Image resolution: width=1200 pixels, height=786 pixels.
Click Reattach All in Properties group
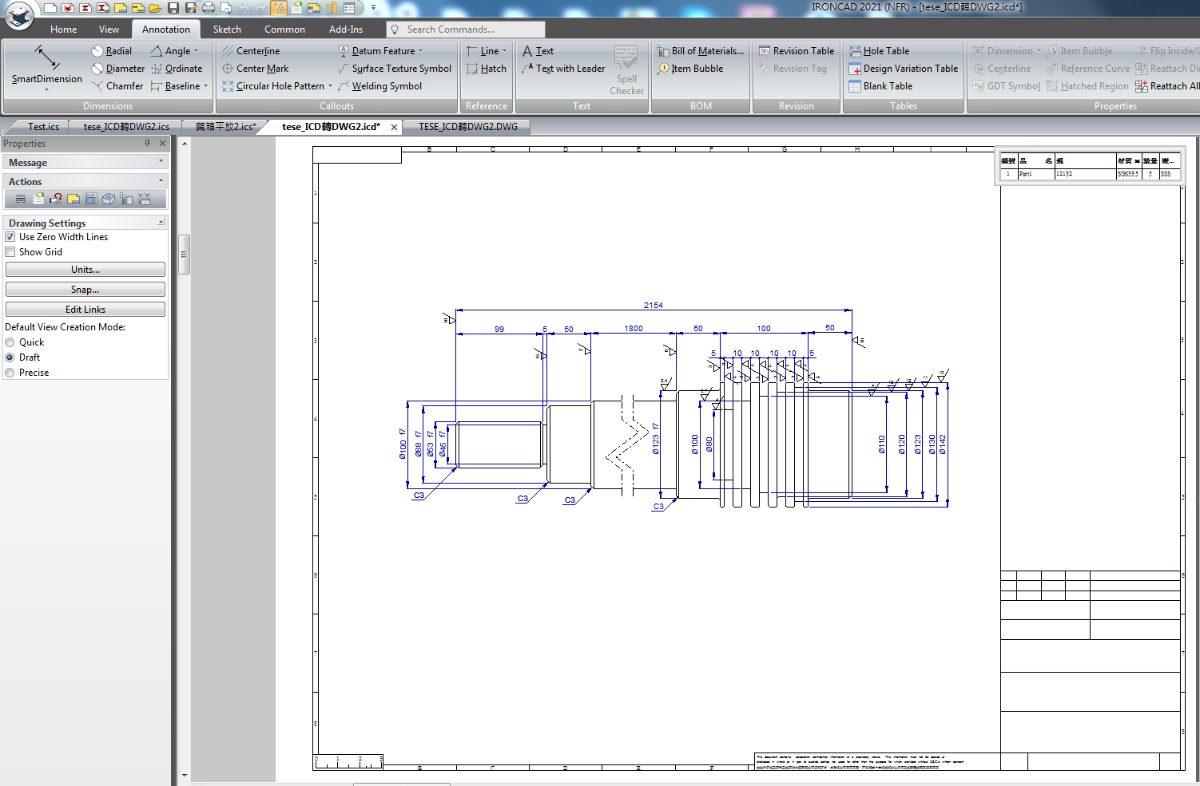1167,86
